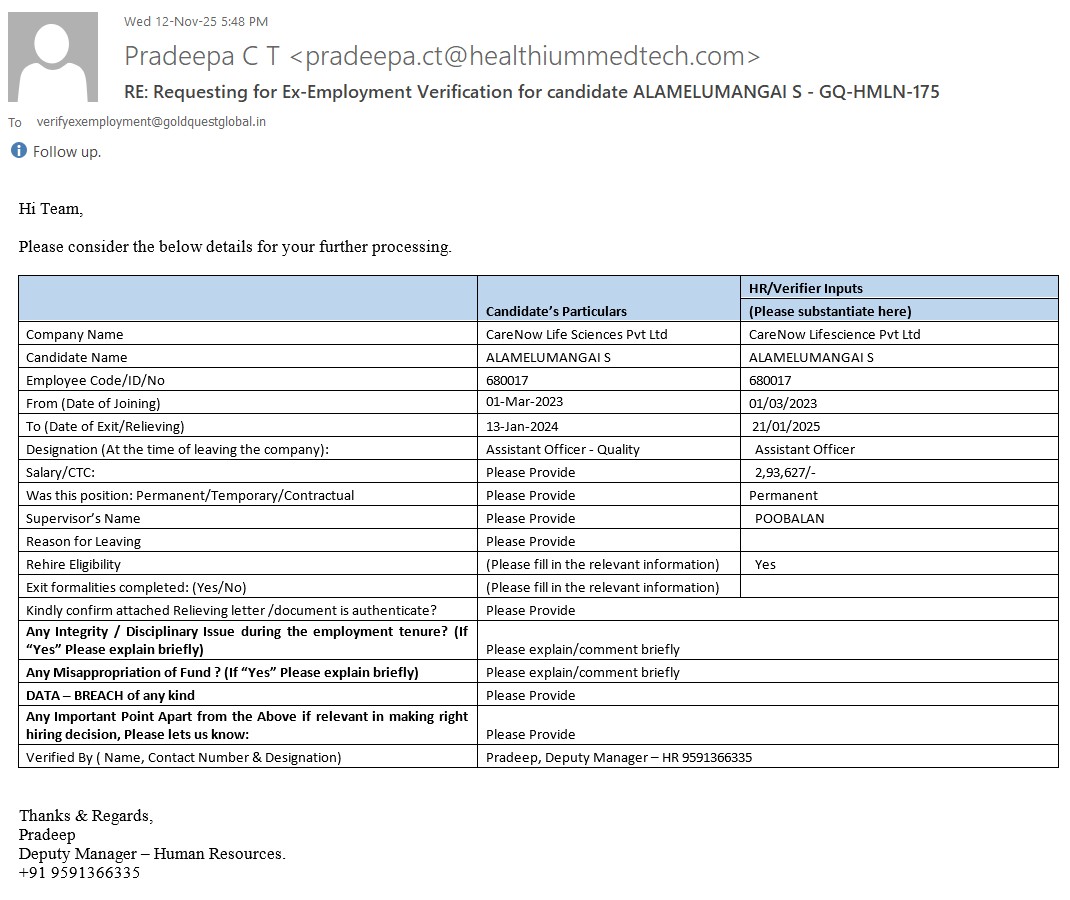
Task: Click 'Kindly confirm attached Relieving letter' row label
Action: 231,611
